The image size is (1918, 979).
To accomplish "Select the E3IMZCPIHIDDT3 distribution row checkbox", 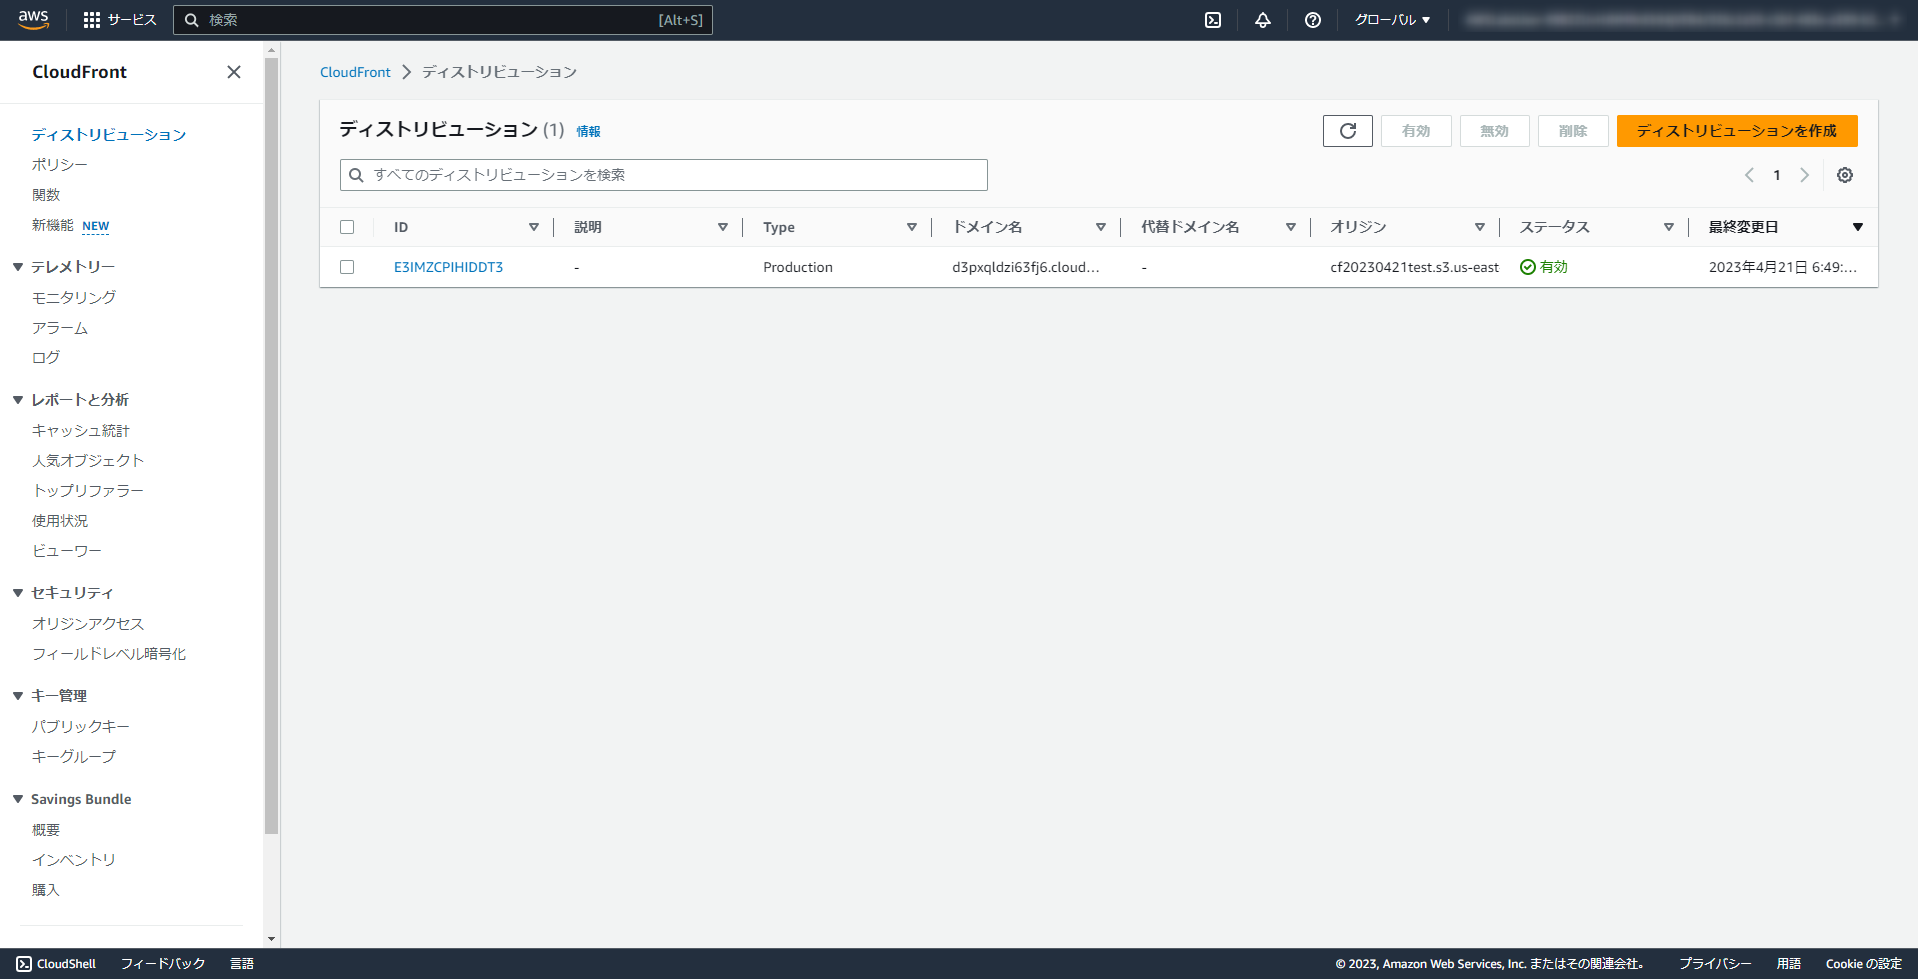I will coord(347,267).
